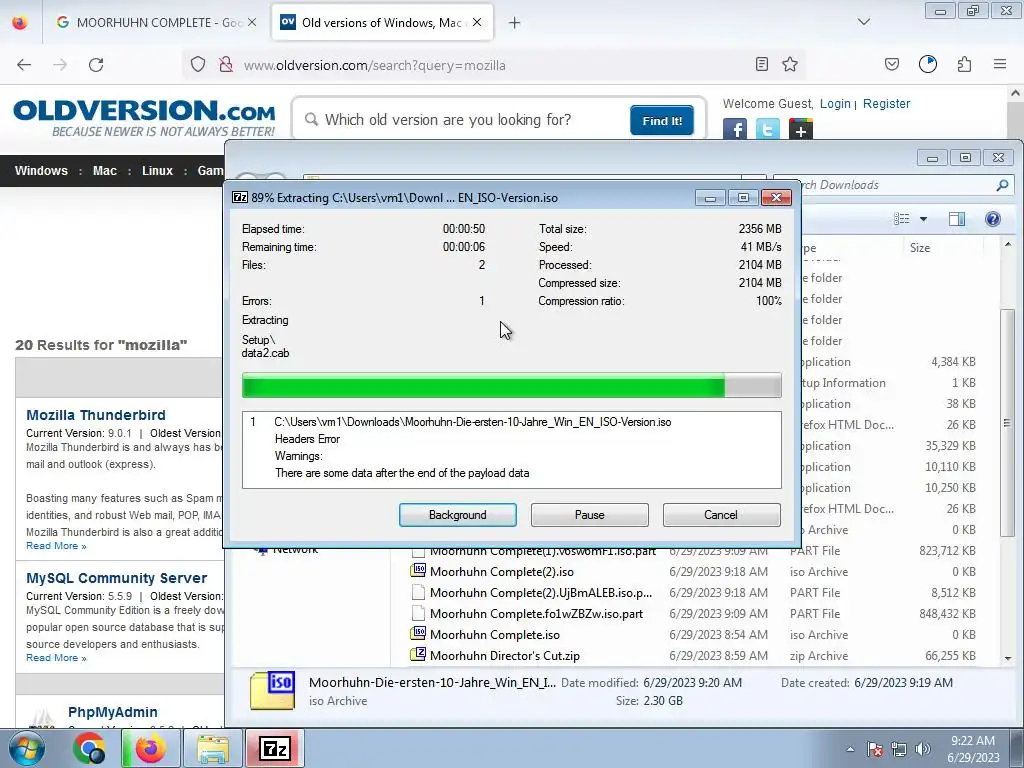1024x768 pixels.
Task: Open the Windows category menu
Action: point(41,170)
